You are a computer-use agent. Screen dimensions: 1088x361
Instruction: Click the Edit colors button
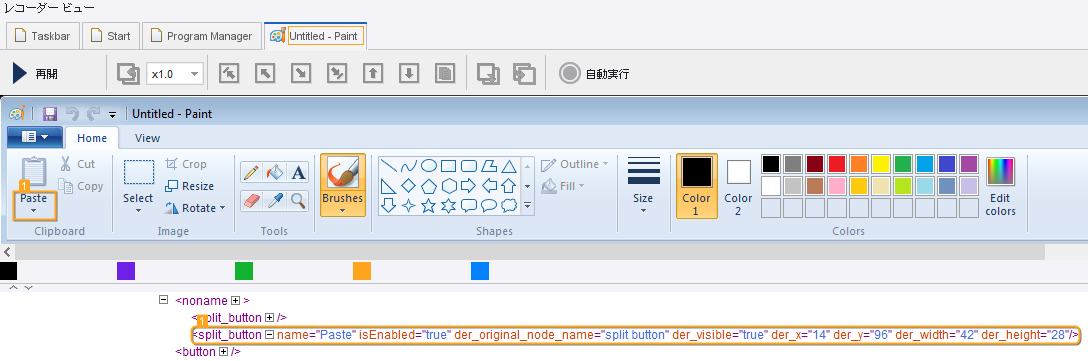(1000, 186)
